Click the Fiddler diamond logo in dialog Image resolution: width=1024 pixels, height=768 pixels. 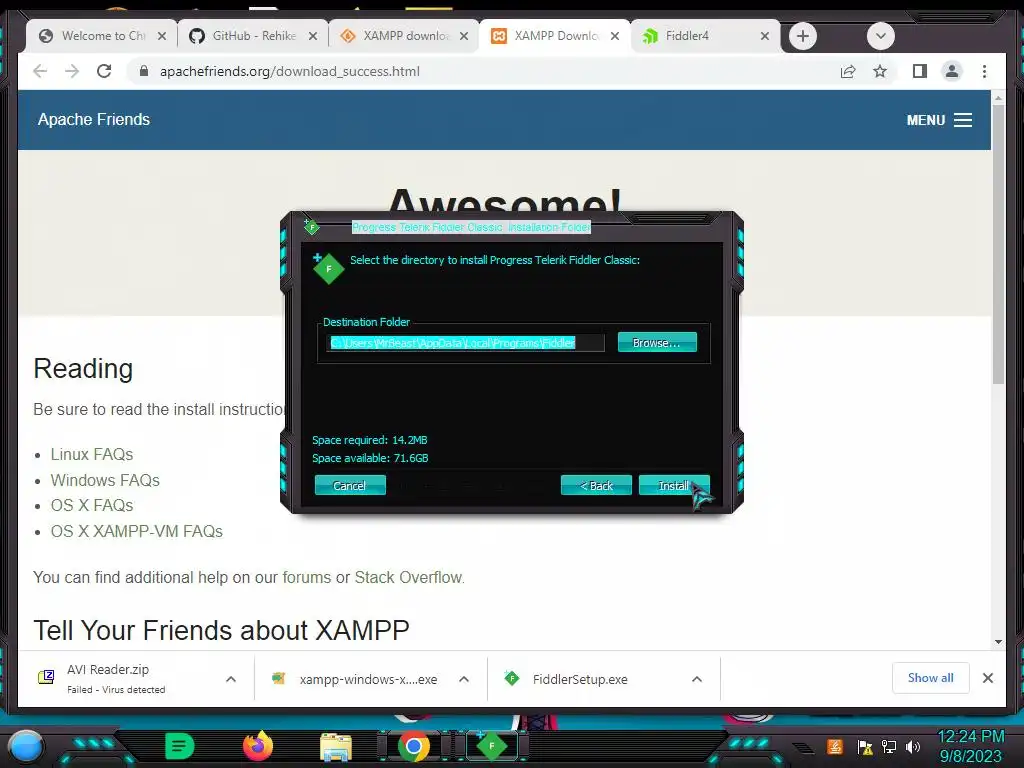point(328,268)
